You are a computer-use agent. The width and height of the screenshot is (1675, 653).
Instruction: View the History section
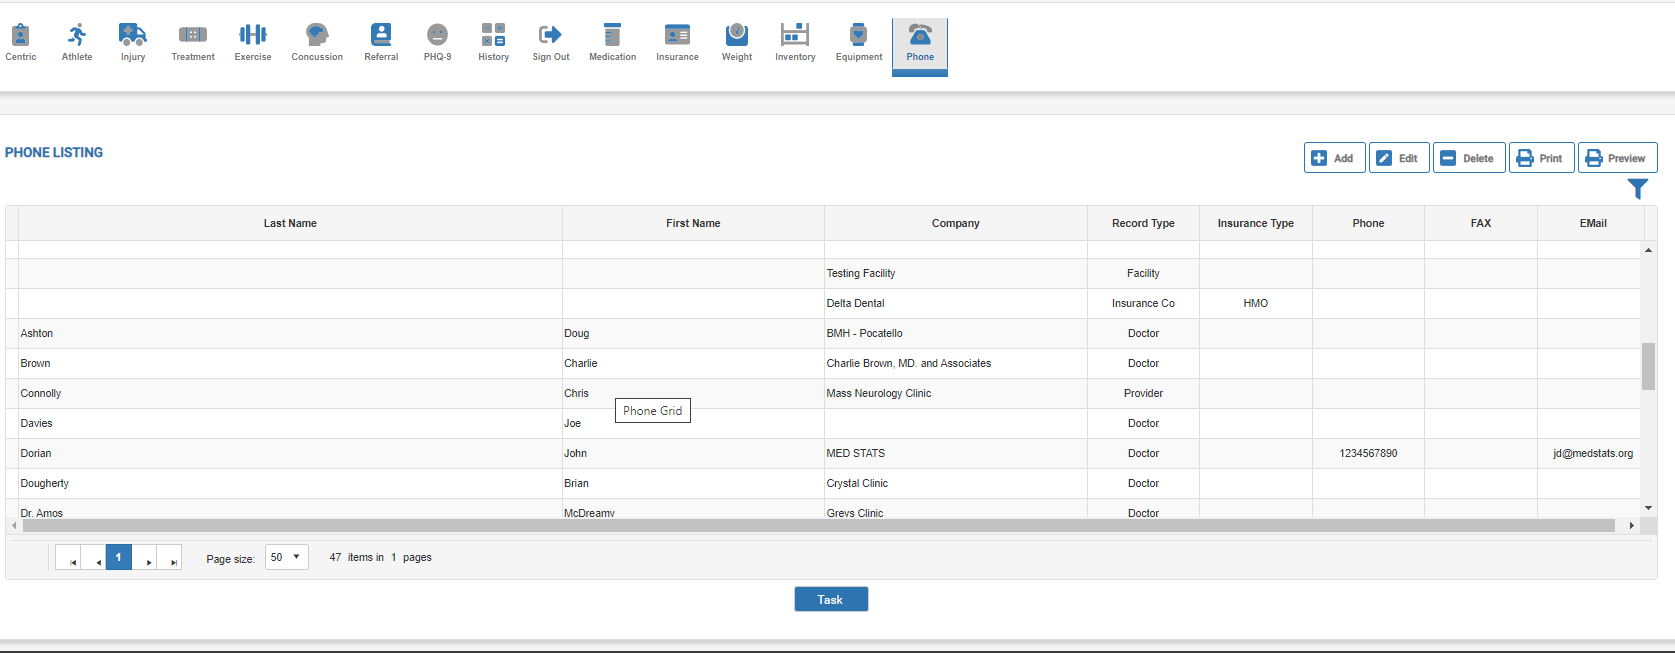(493, 43)
